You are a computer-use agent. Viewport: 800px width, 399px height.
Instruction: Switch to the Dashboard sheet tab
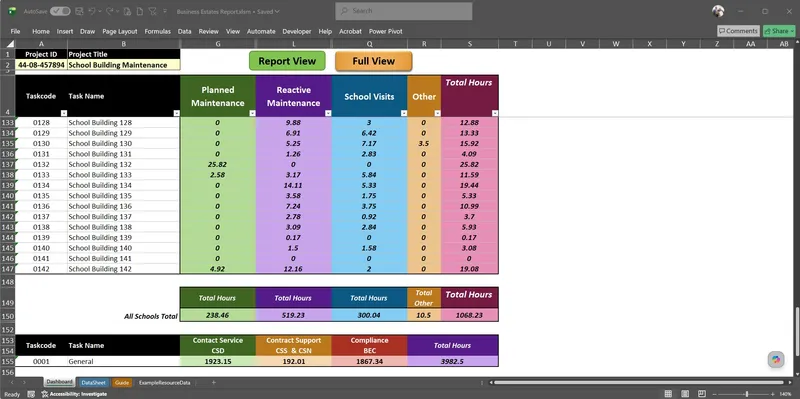(60, 382)
